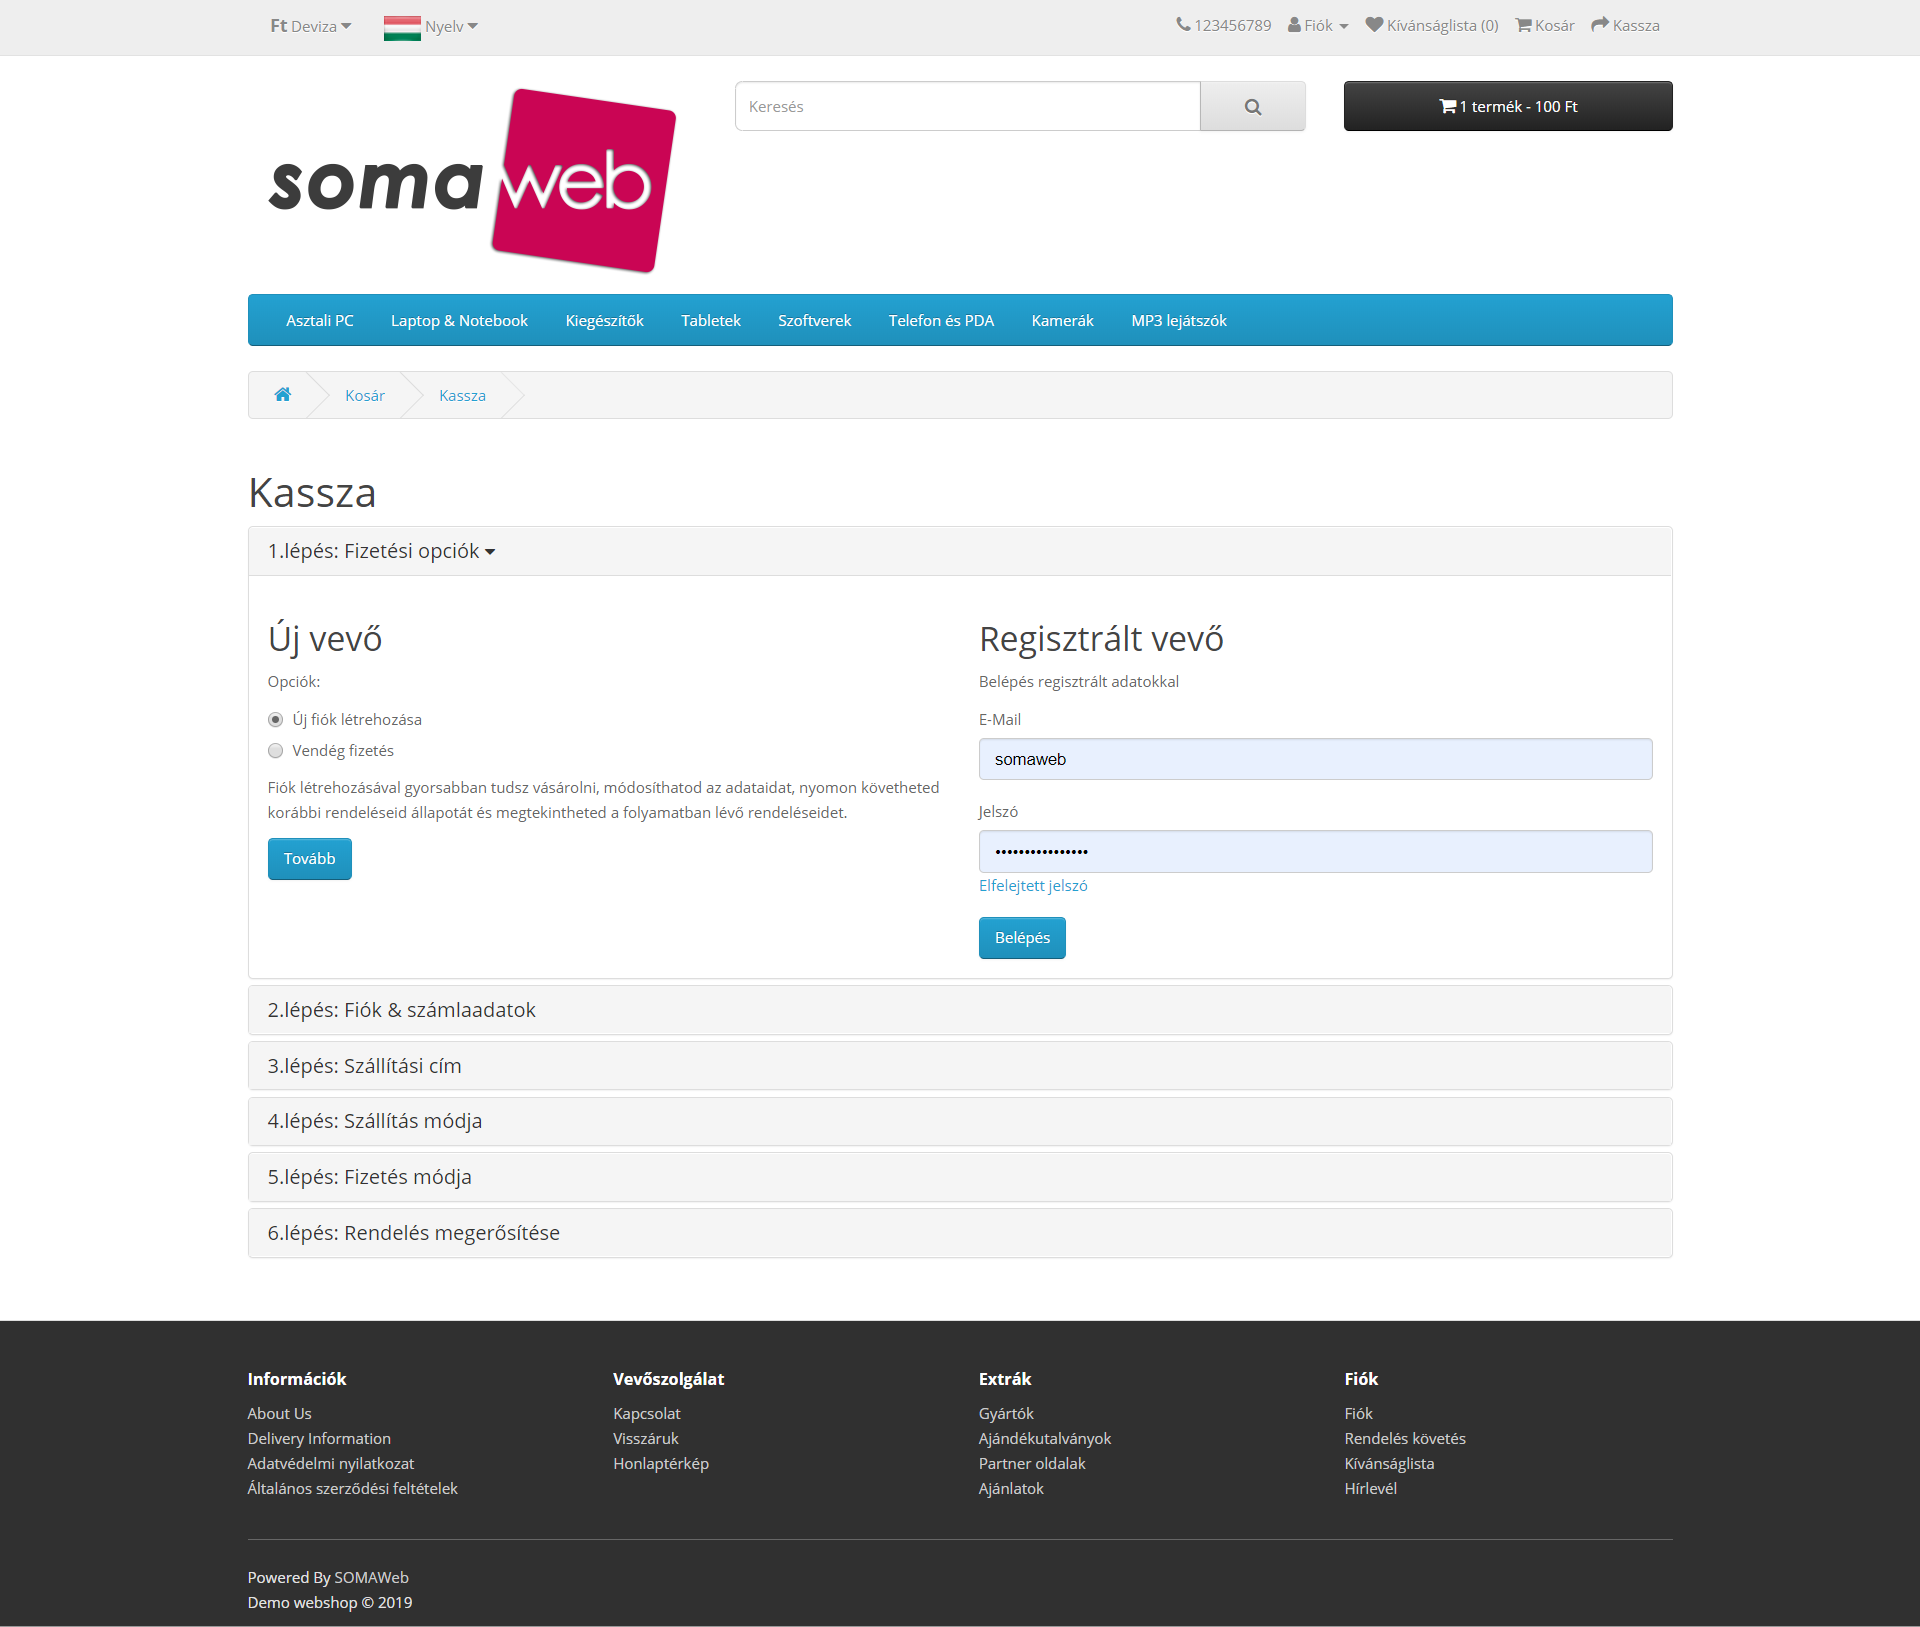Viewport: 1920px width, 1627px height.
Task: Open the Laptop & Notebook menu item
Action: pos(459,320)
